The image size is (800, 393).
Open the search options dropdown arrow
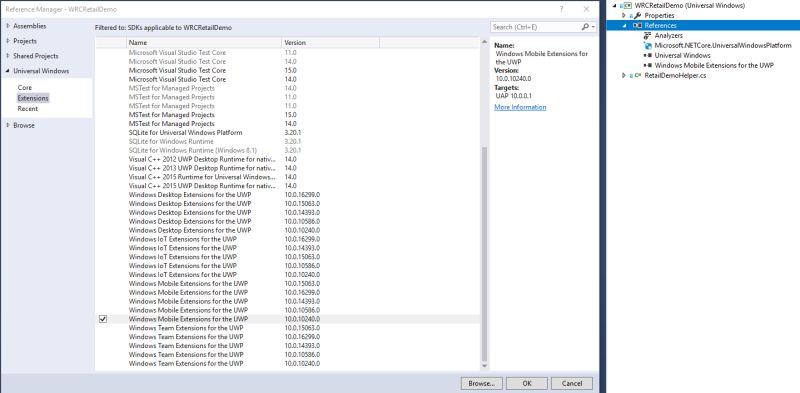593,27
